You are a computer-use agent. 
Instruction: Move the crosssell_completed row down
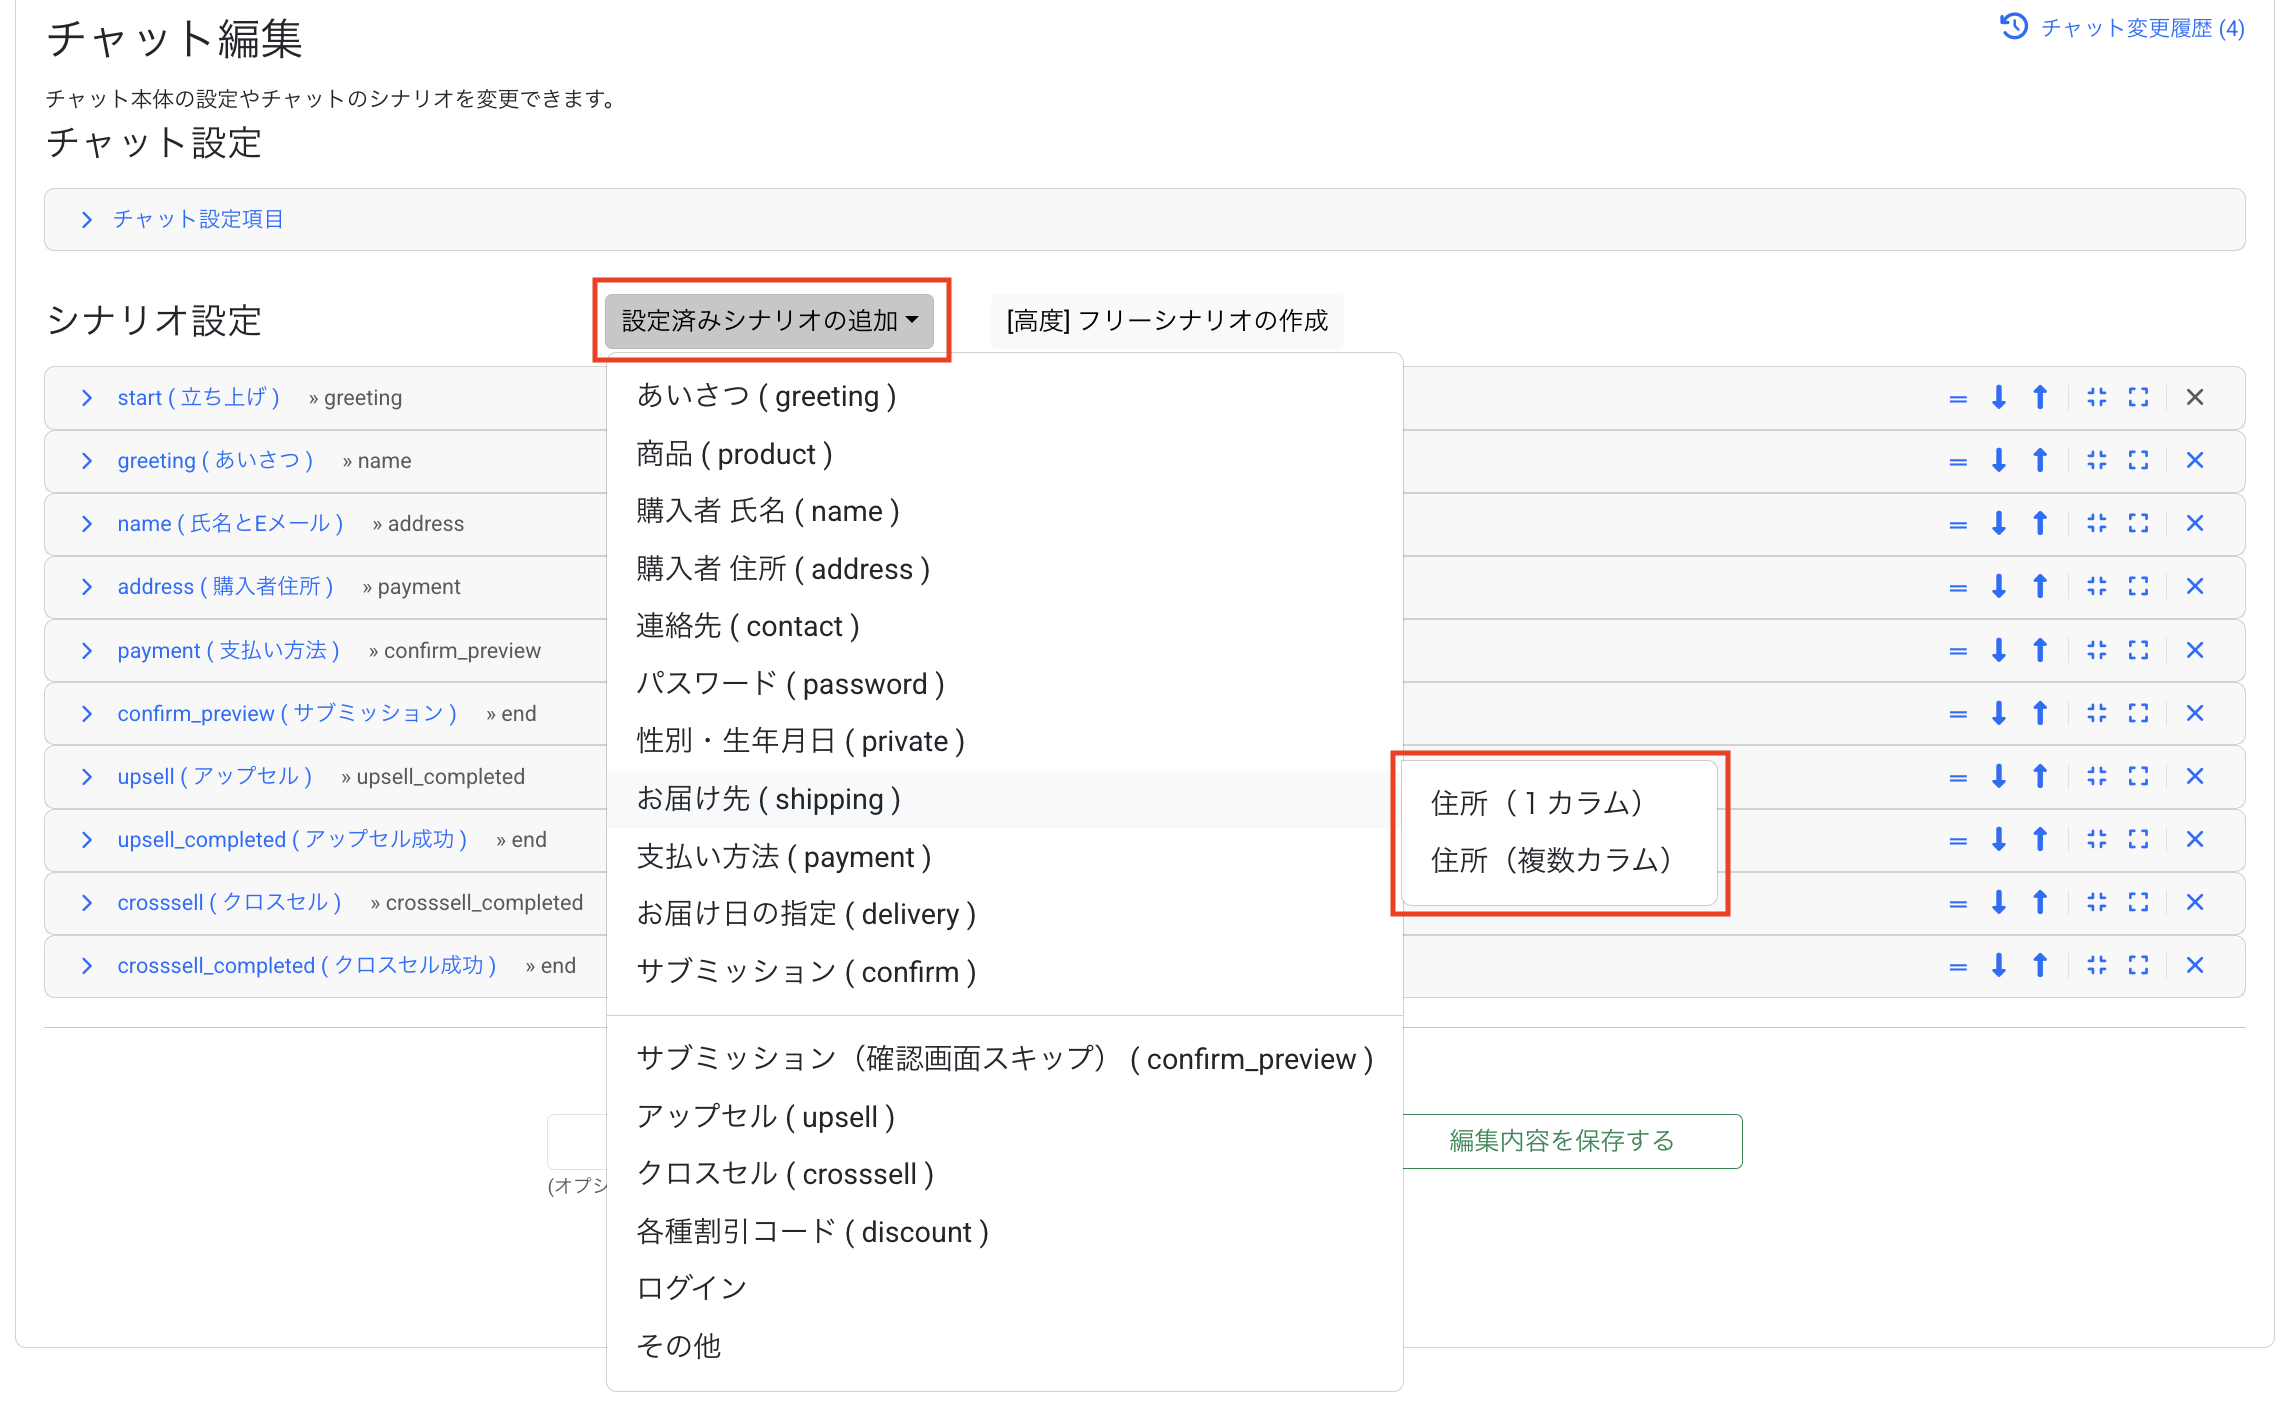(1999, 965)
